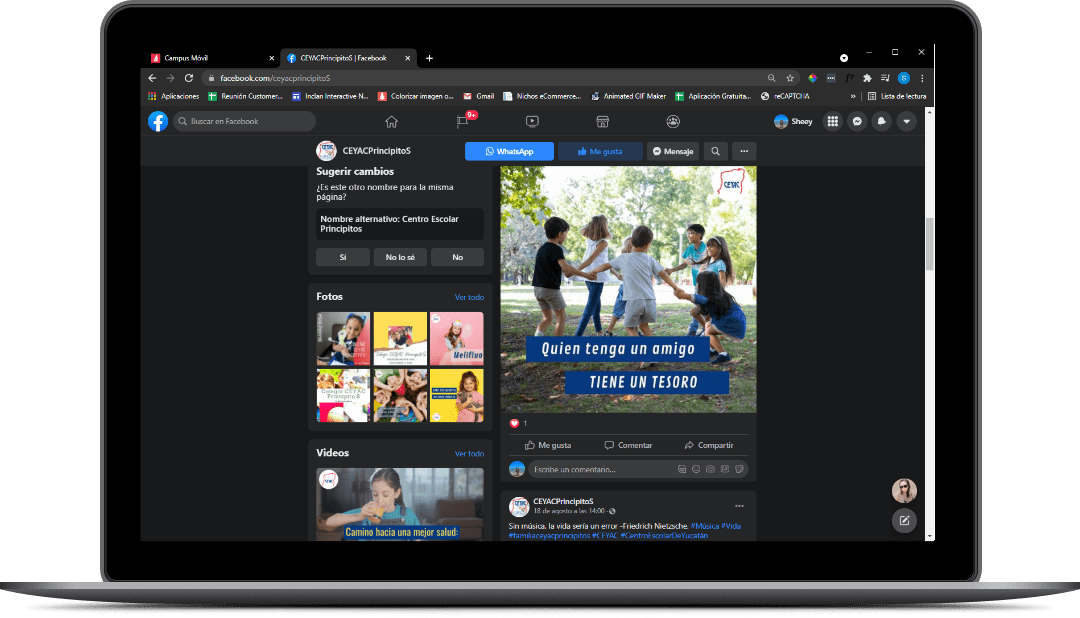Insert an emoji in the comment box

696,470
